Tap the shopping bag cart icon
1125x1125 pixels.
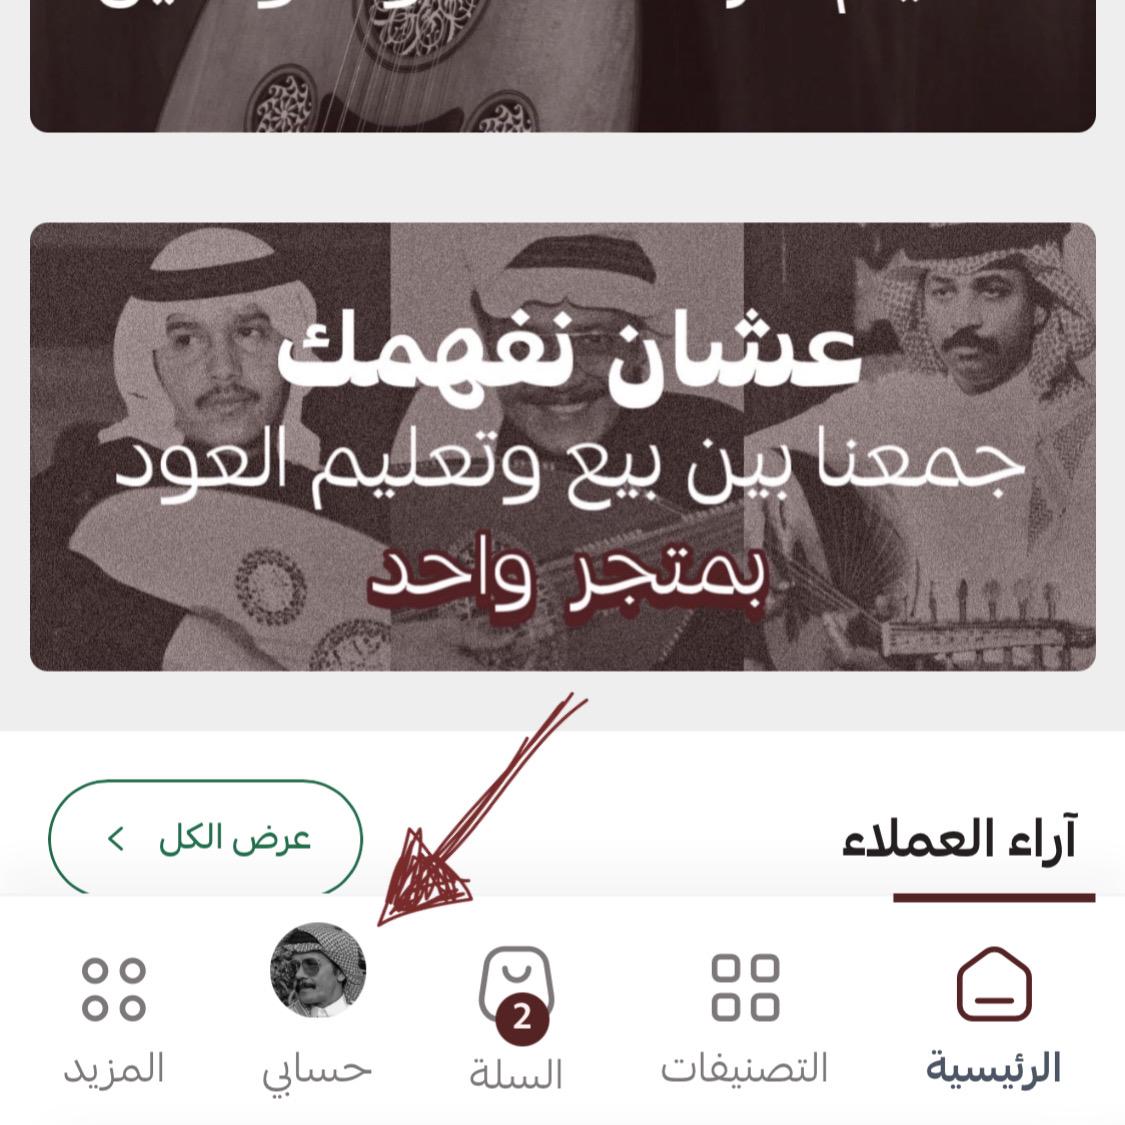[517, 983]
